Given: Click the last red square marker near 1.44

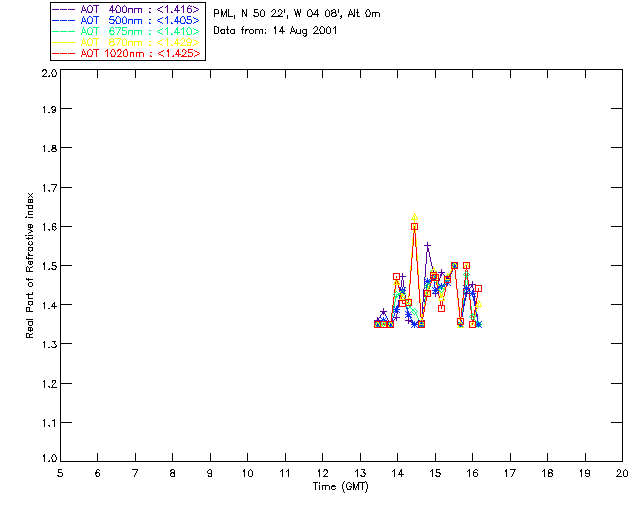Looking at the screenshot, I should click(479, 289).
